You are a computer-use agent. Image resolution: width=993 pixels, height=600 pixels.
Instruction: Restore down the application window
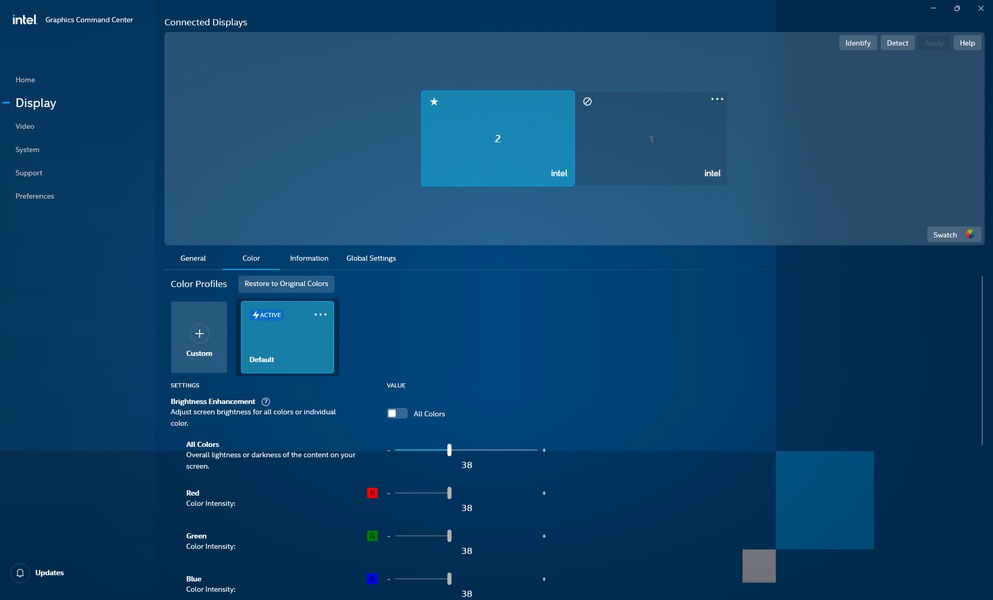957,8
